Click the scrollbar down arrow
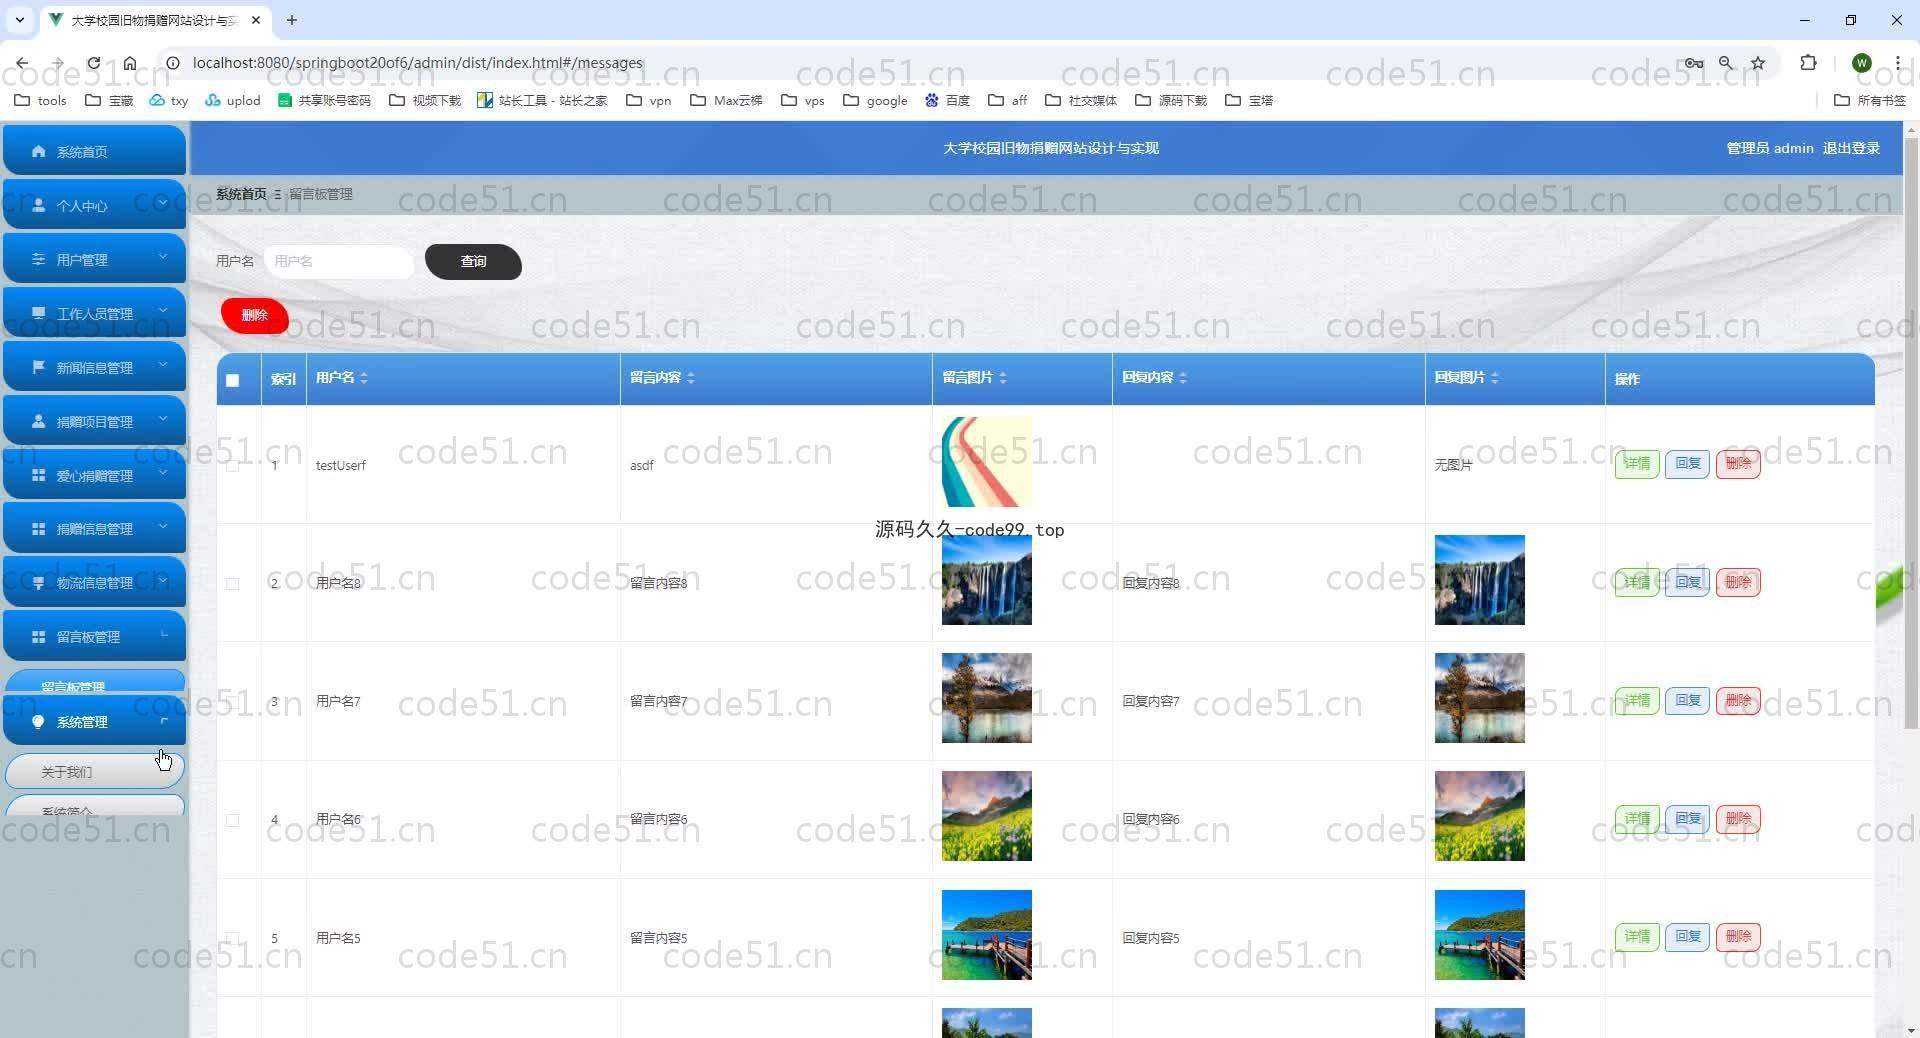1920x1038 pixels. (x=1911, y=1030)
